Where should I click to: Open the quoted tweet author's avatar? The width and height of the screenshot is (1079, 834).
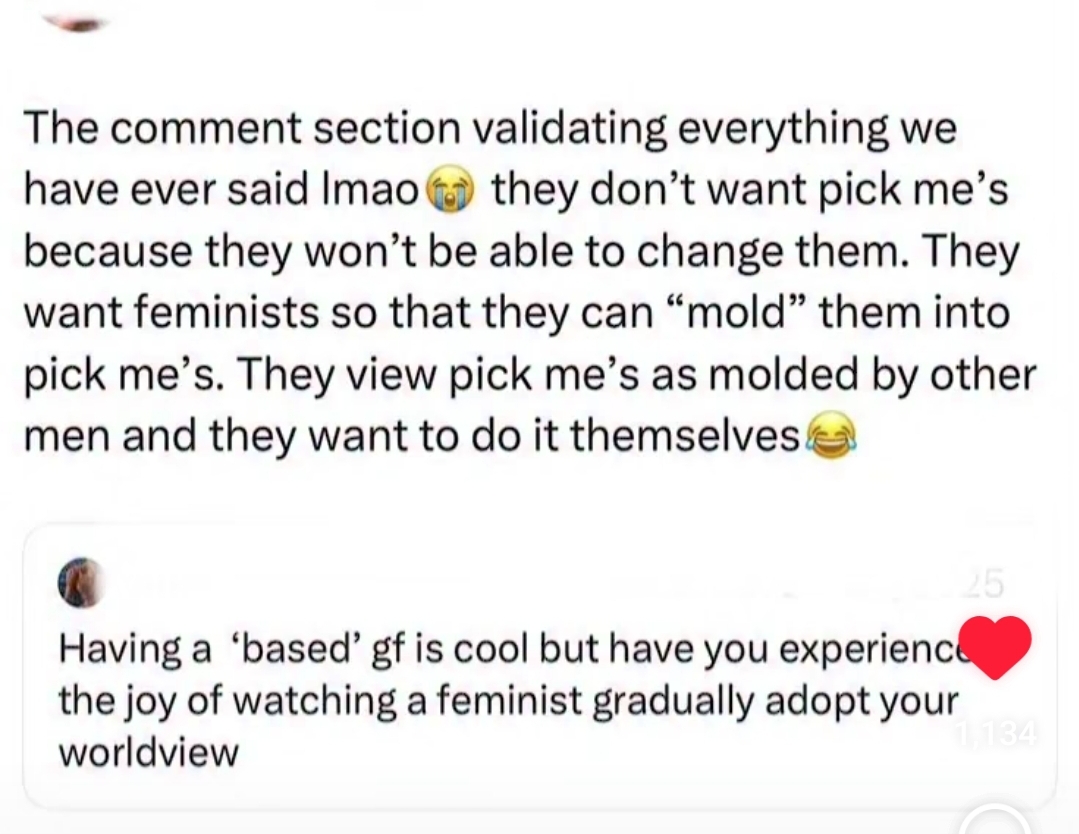point(82,582)
